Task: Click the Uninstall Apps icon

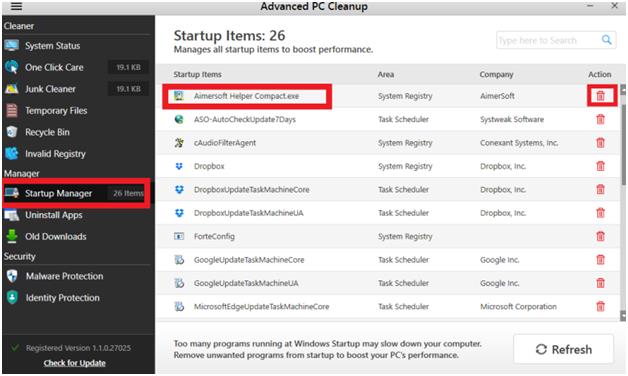Action: [12, 215]
